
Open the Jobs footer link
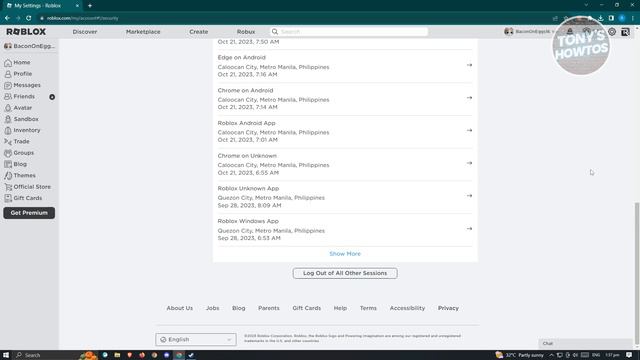212,308
